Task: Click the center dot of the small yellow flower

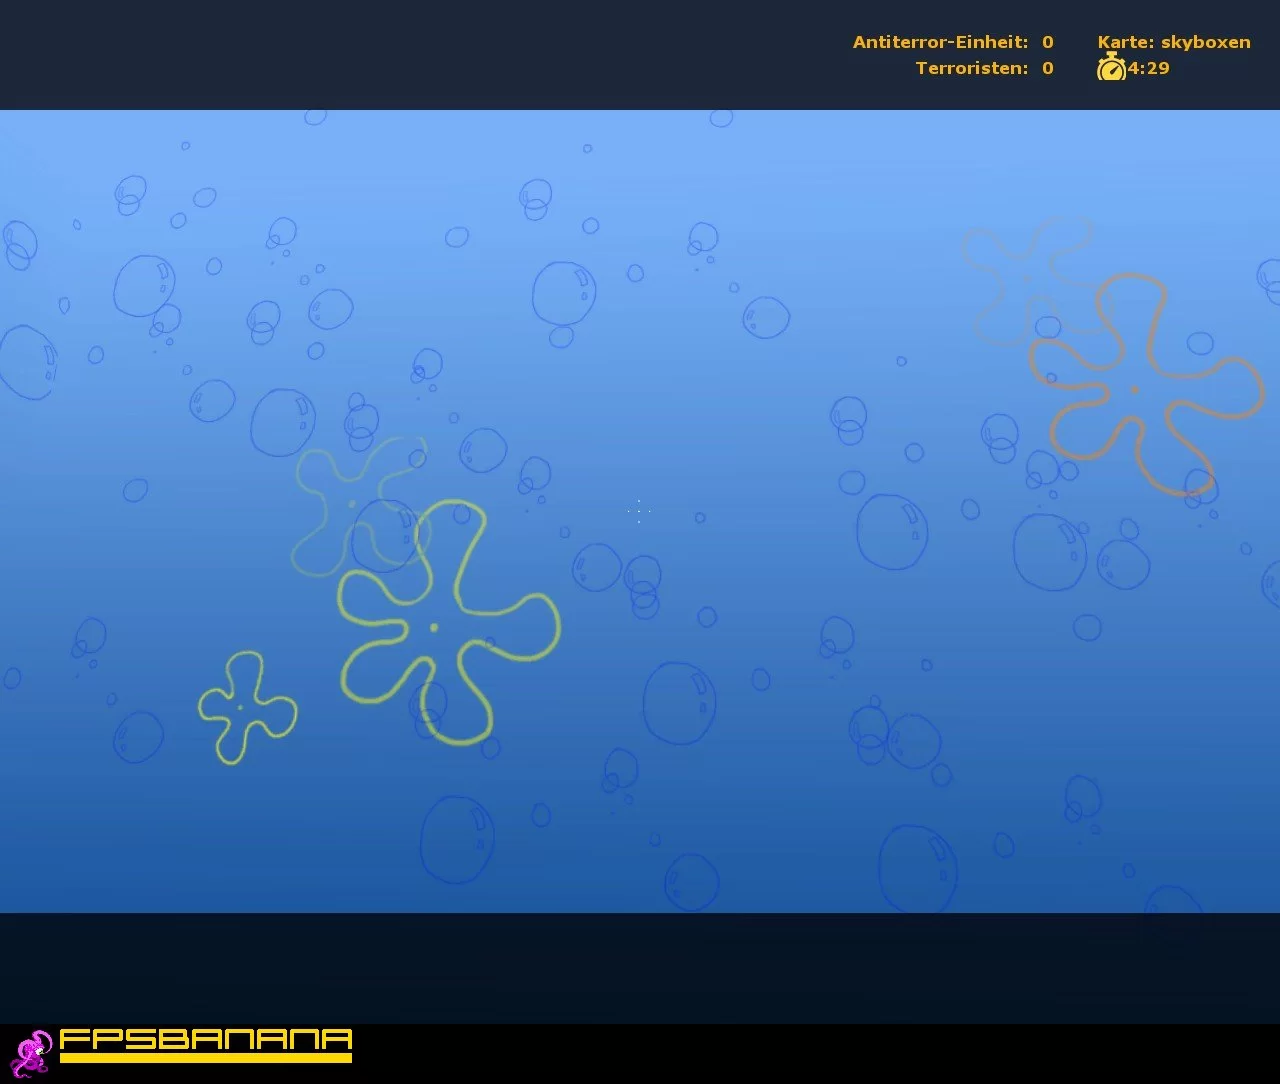Action: click(x=240, y=708)
